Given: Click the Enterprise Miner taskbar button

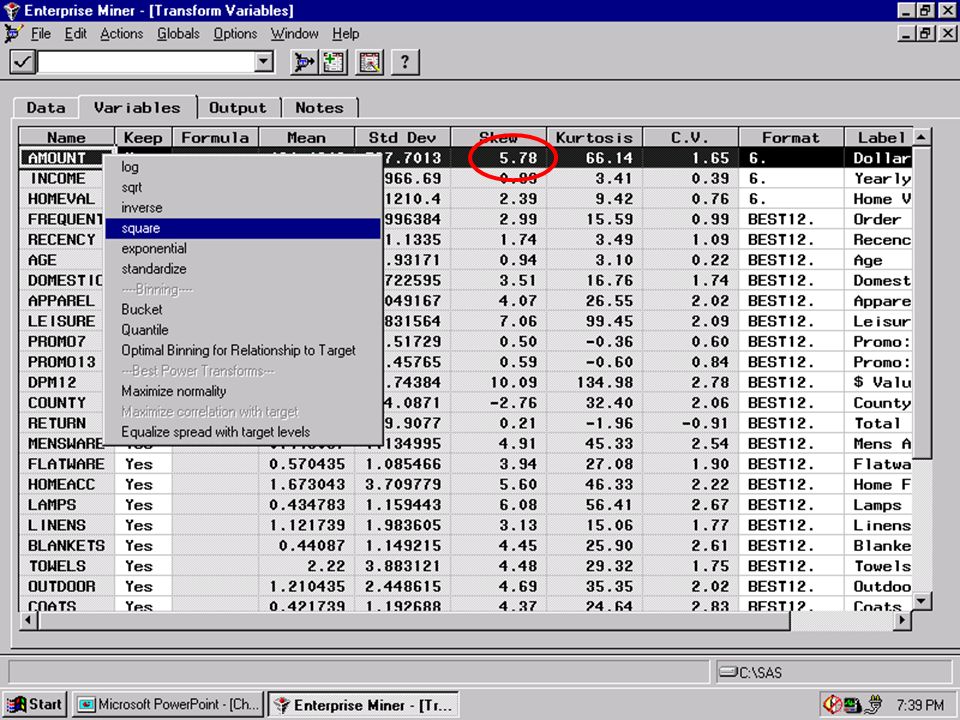Looking at the screenshot, I should point(364,705).
